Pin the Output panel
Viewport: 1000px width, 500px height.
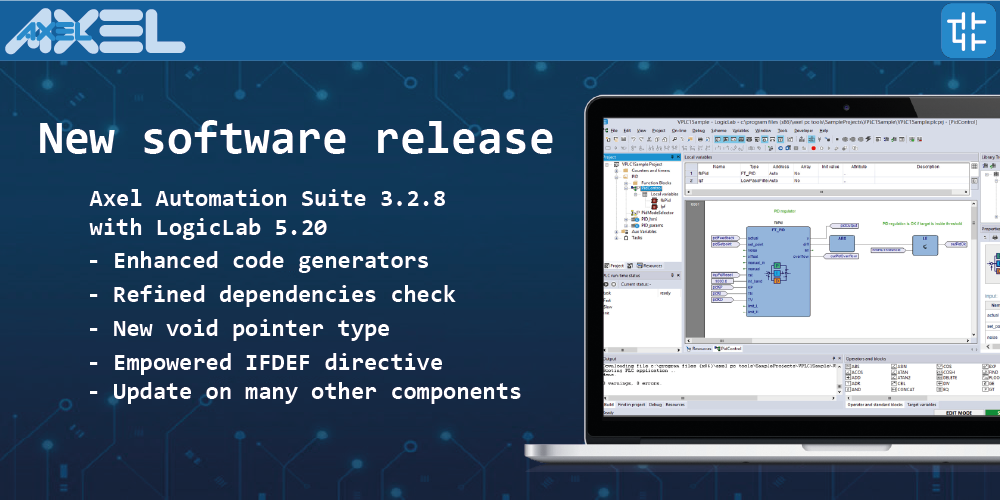(x=834, y=358)
